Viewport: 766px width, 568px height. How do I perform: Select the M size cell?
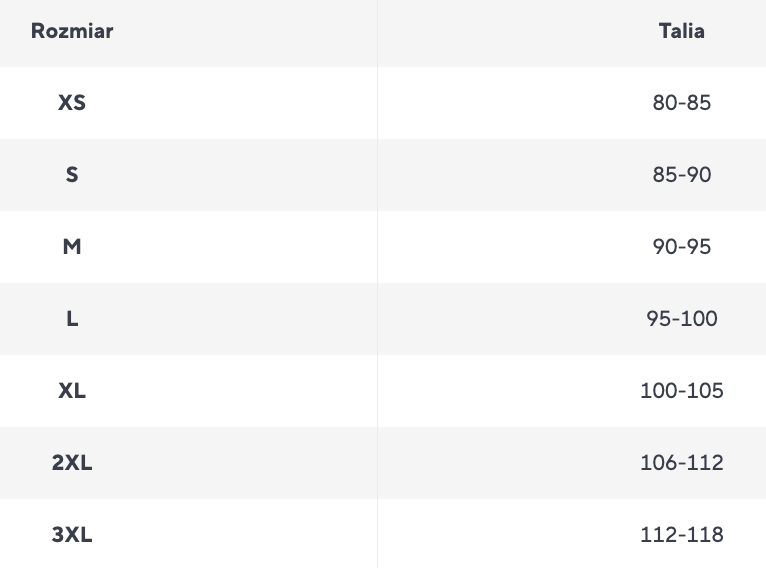[x=72, y=247]
